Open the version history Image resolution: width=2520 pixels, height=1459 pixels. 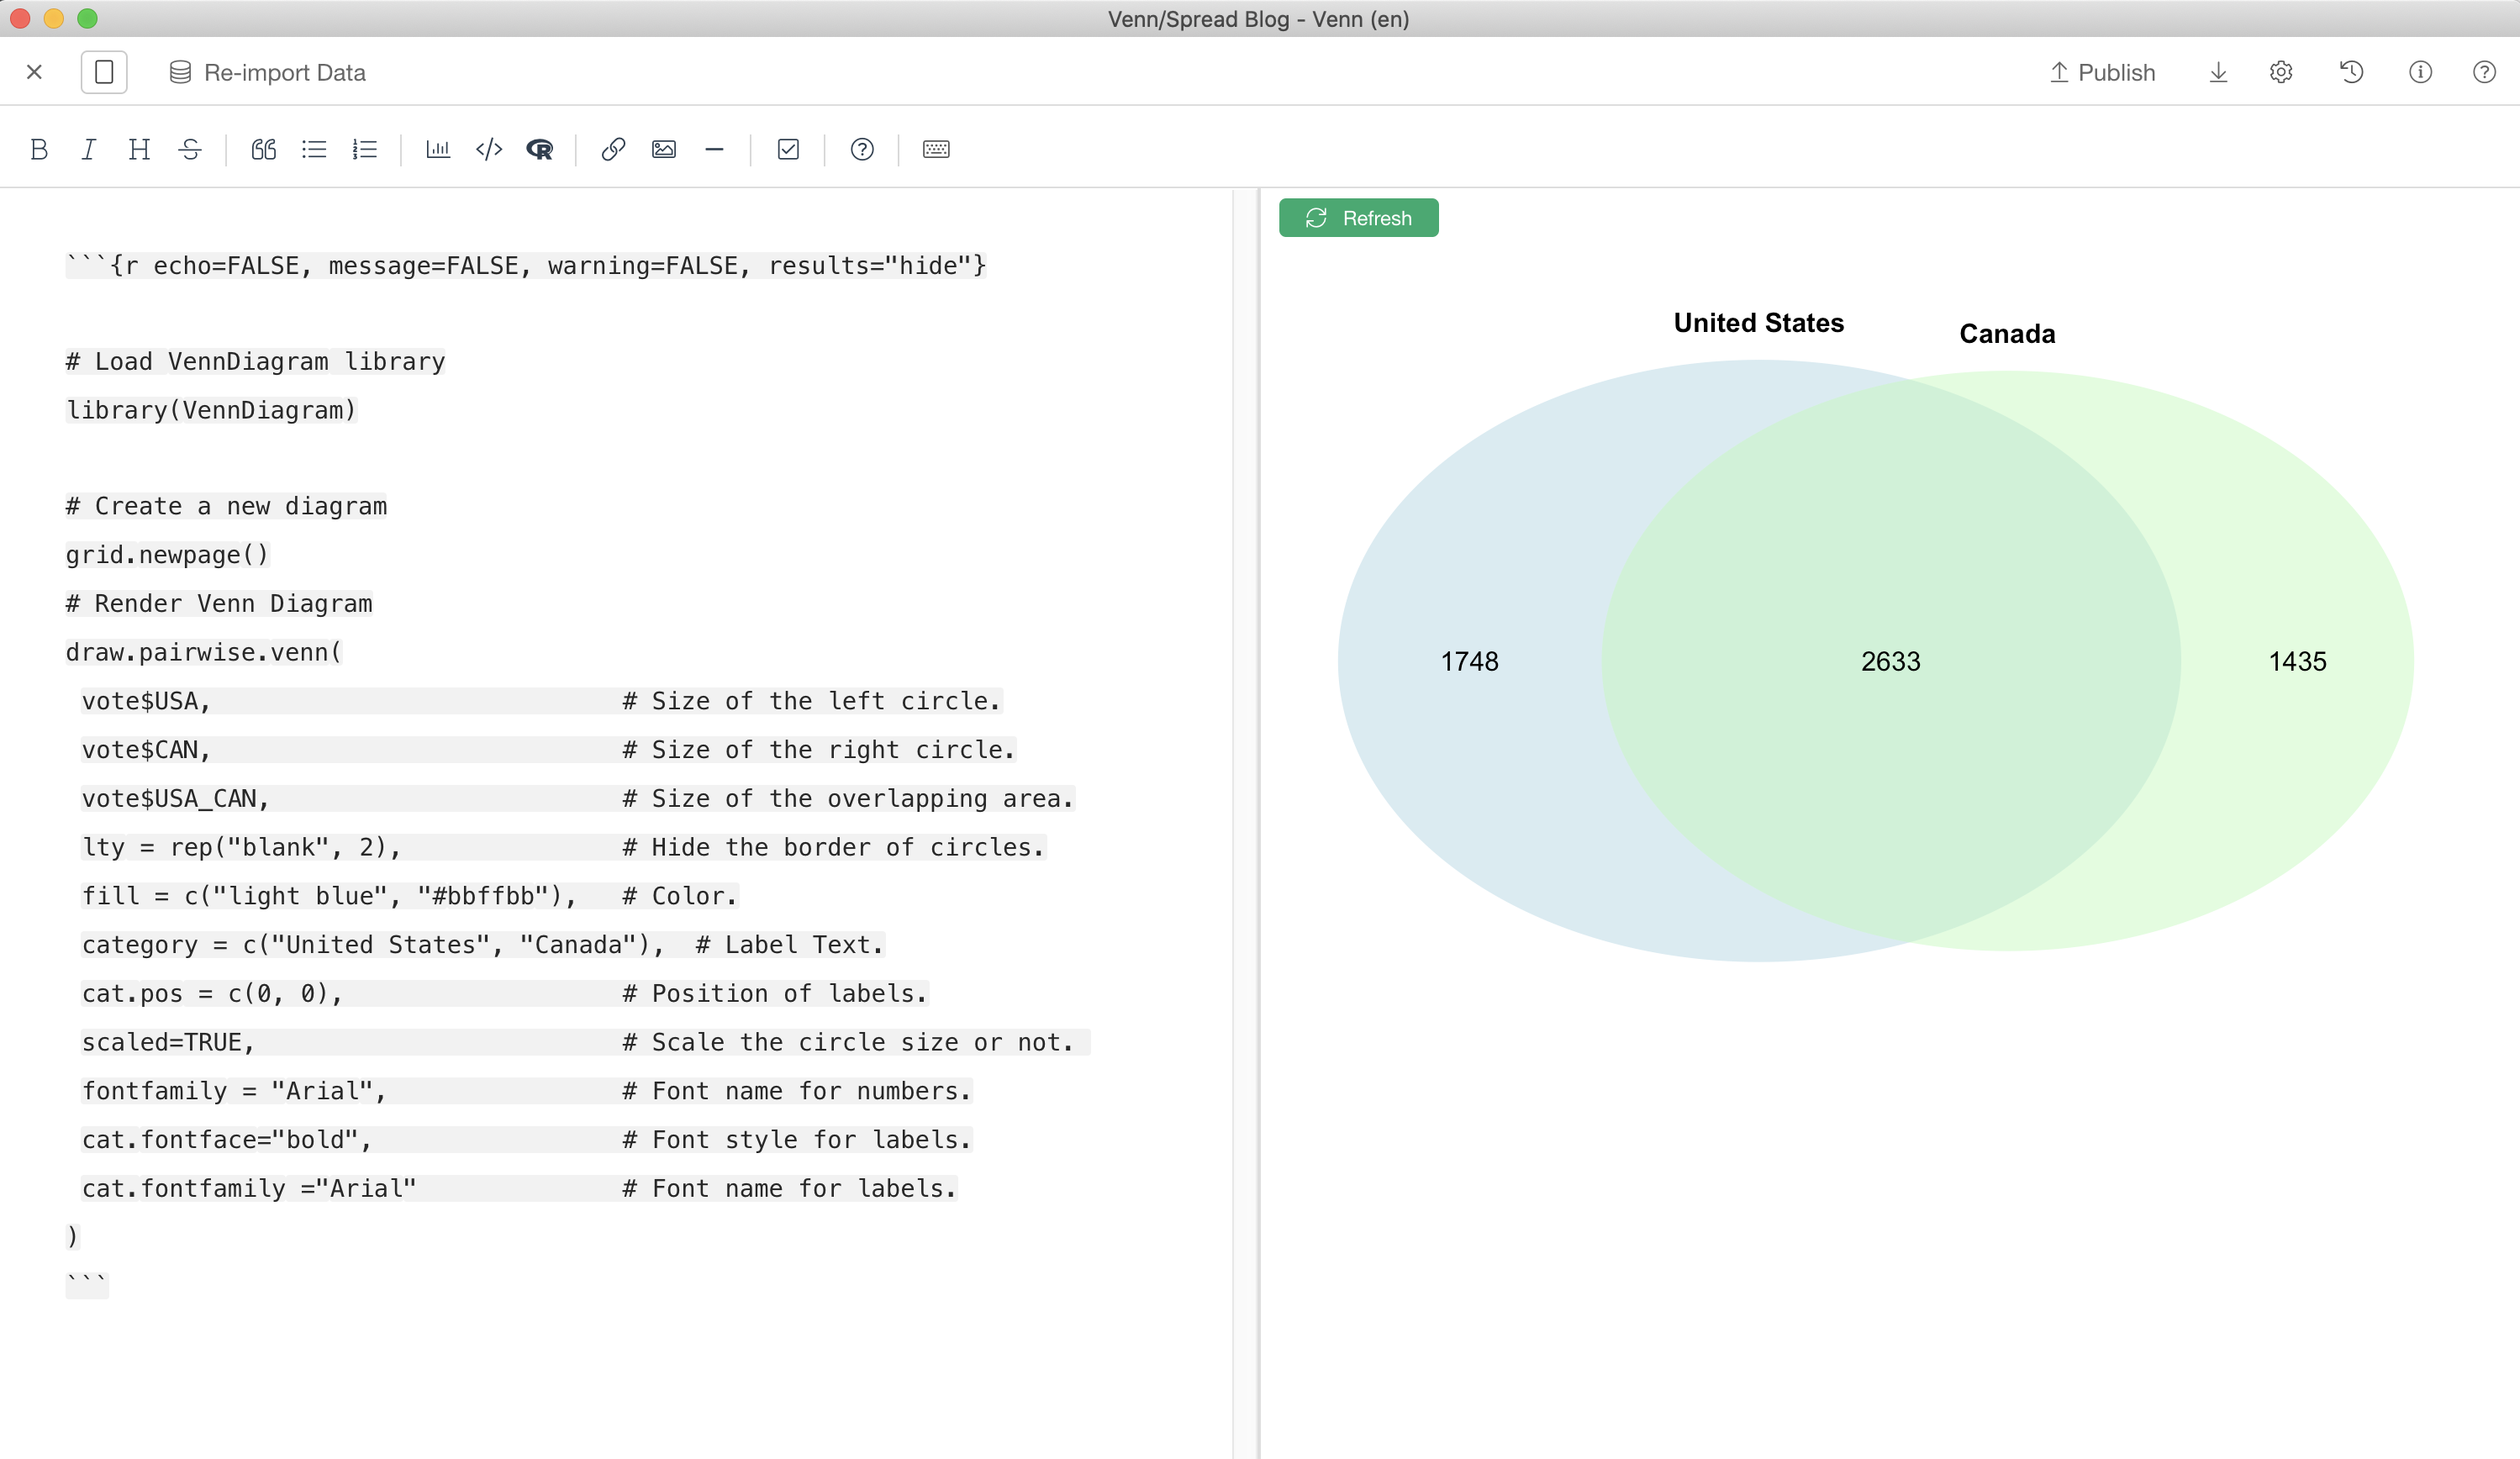2351,72
